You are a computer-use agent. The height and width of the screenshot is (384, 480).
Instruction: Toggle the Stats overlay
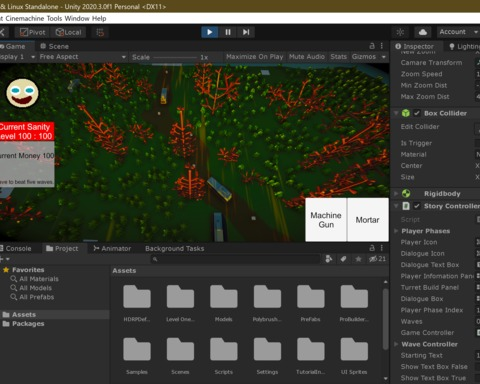coord(338,57)
